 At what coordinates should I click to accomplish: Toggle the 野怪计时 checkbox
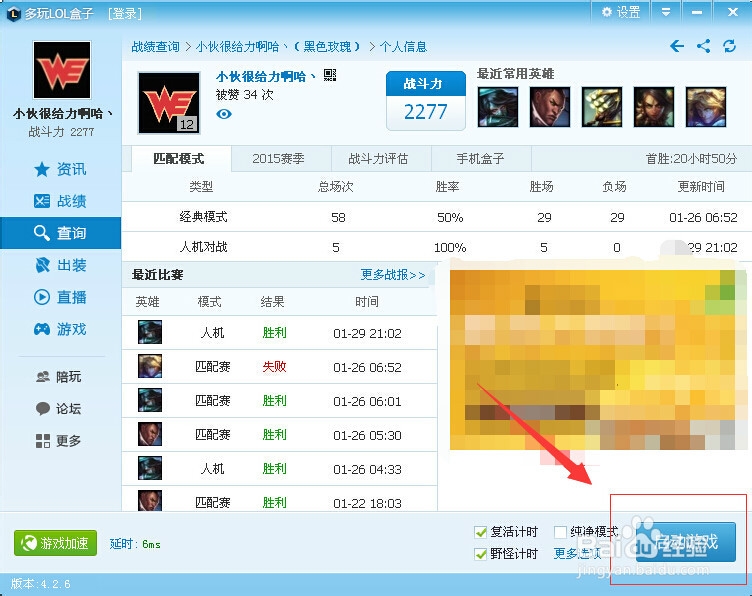tap(481, 554)
